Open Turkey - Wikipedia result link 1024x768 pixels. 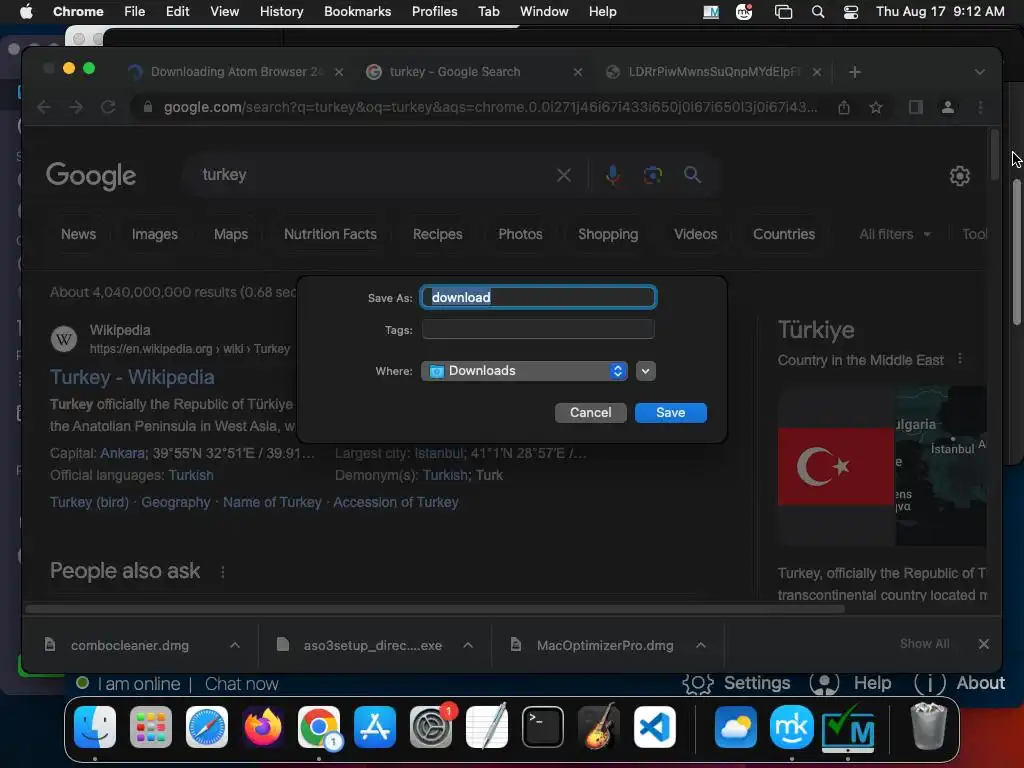[132, 377]
